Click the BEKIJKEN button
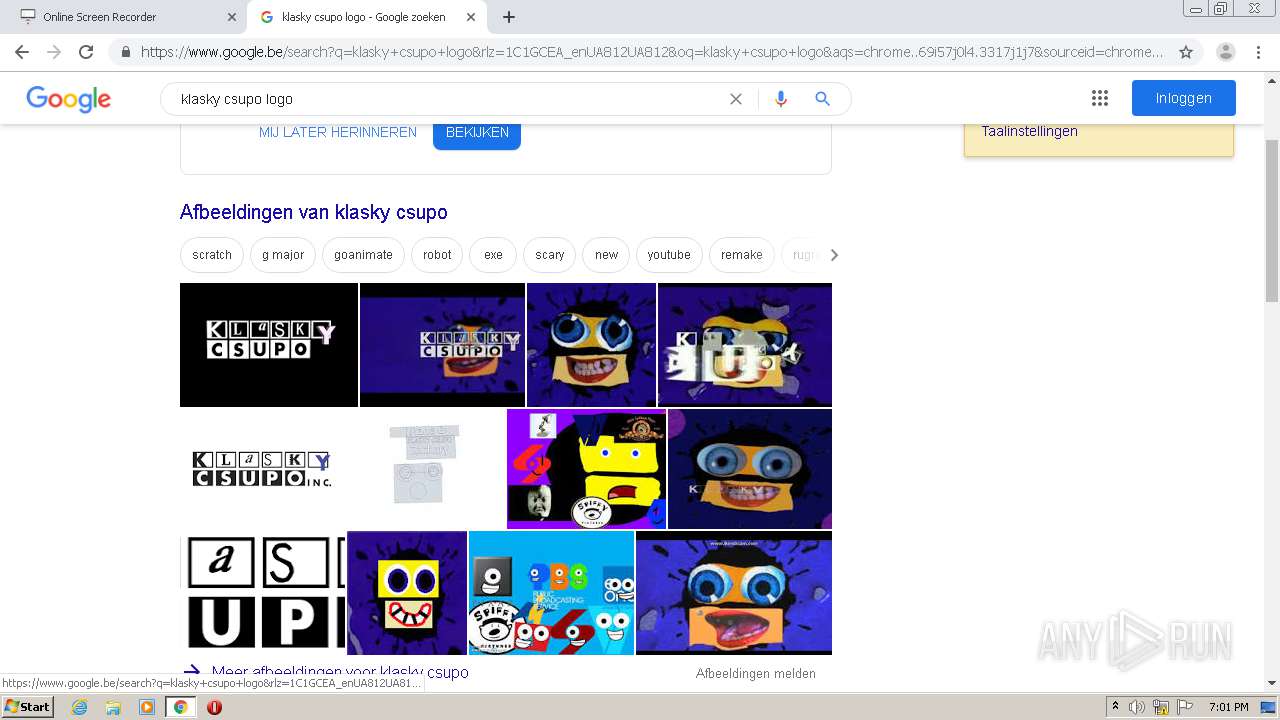Screen dimensions: 1280x720 [477, 133]
